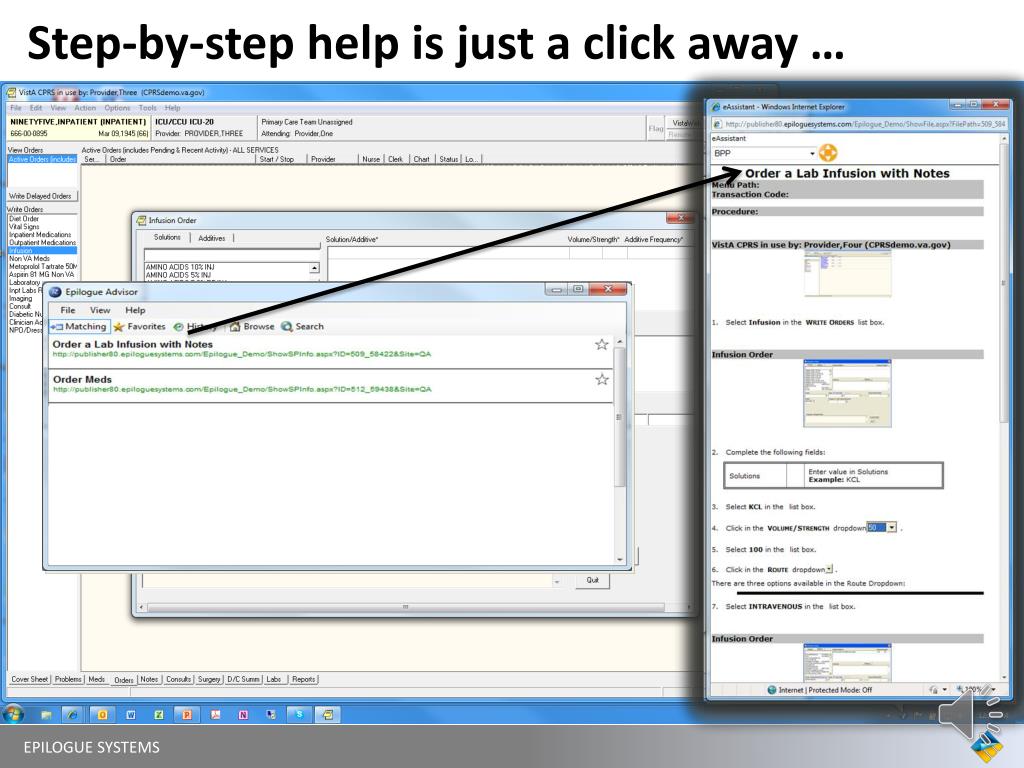Open Skype from taskbar
This screenshot has height=768, width=1024.
(299, 714)
